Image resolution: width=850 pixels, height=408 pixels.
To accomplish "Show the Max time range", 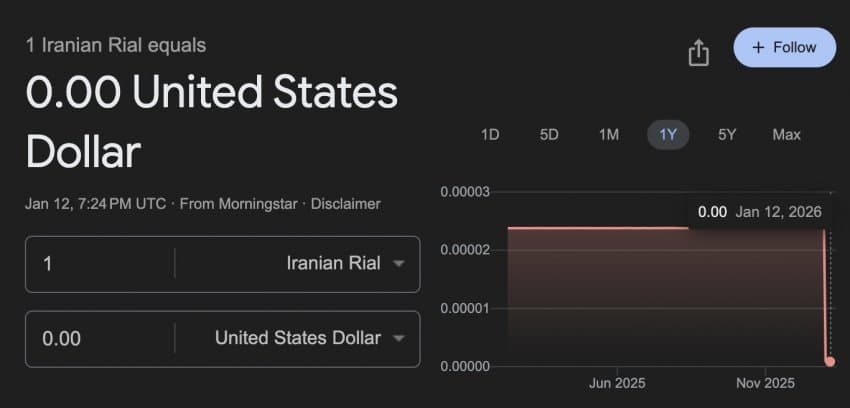I will pyautogui.click(x=786, y=134).
